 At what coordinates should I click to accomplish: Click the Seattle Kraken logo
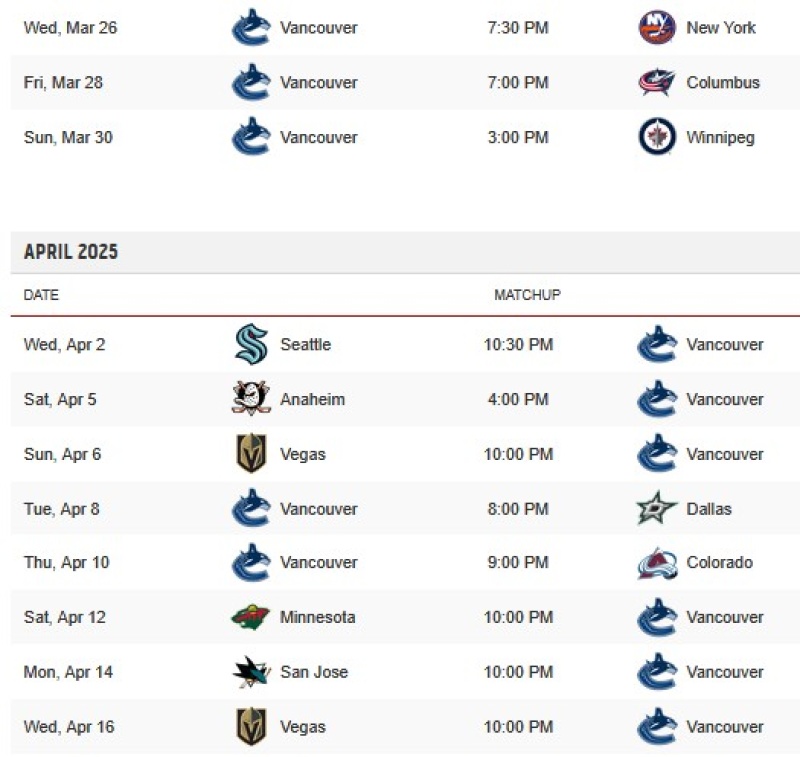(252, 344)
